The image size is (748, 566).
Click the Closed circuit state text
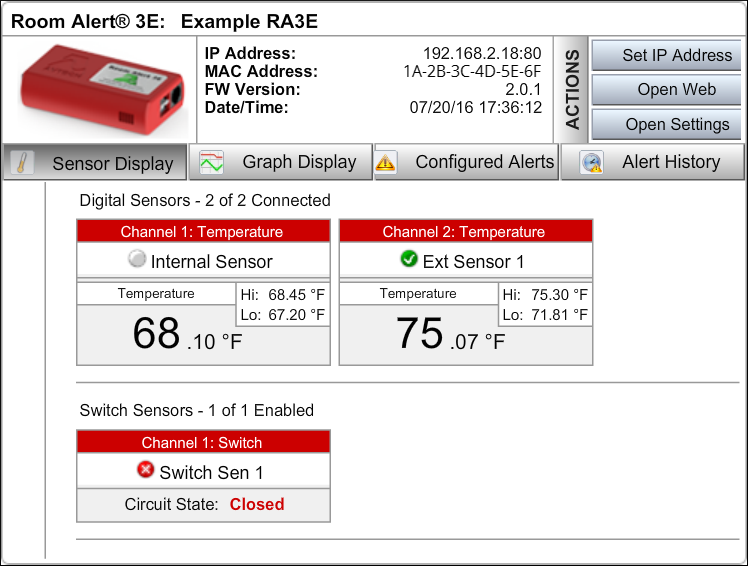pos(257,505)
